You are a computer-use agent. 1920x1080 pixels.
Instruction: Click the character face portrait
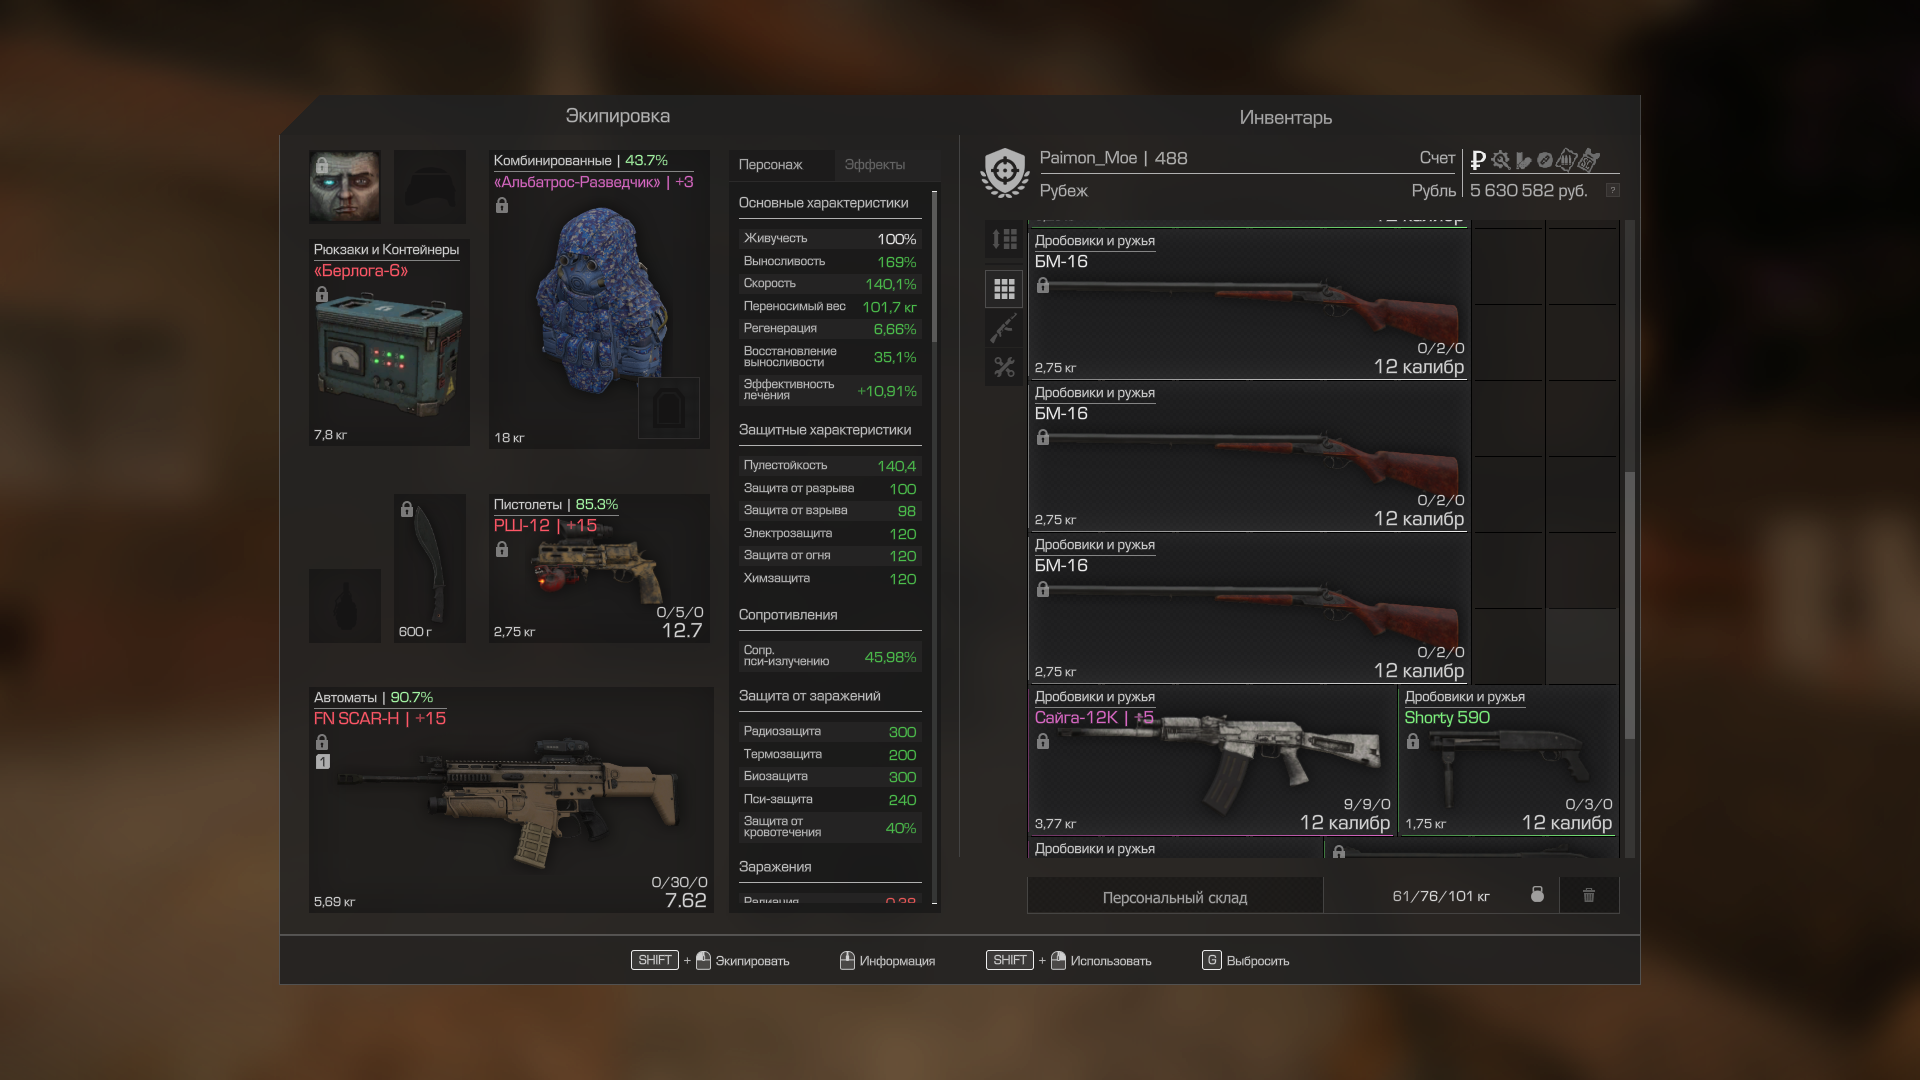[345, 187]
